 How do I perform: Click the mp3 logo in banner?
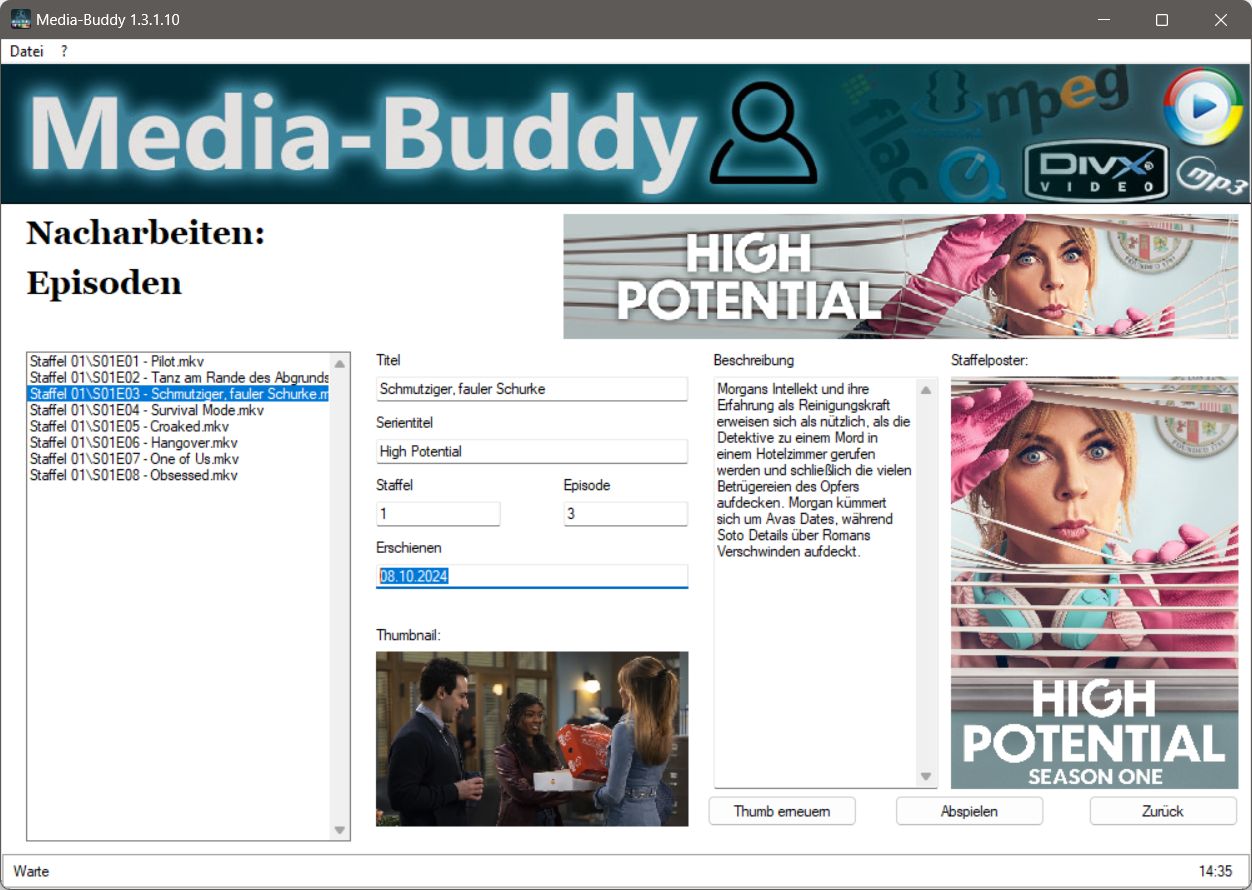[x=1211, y=178]
